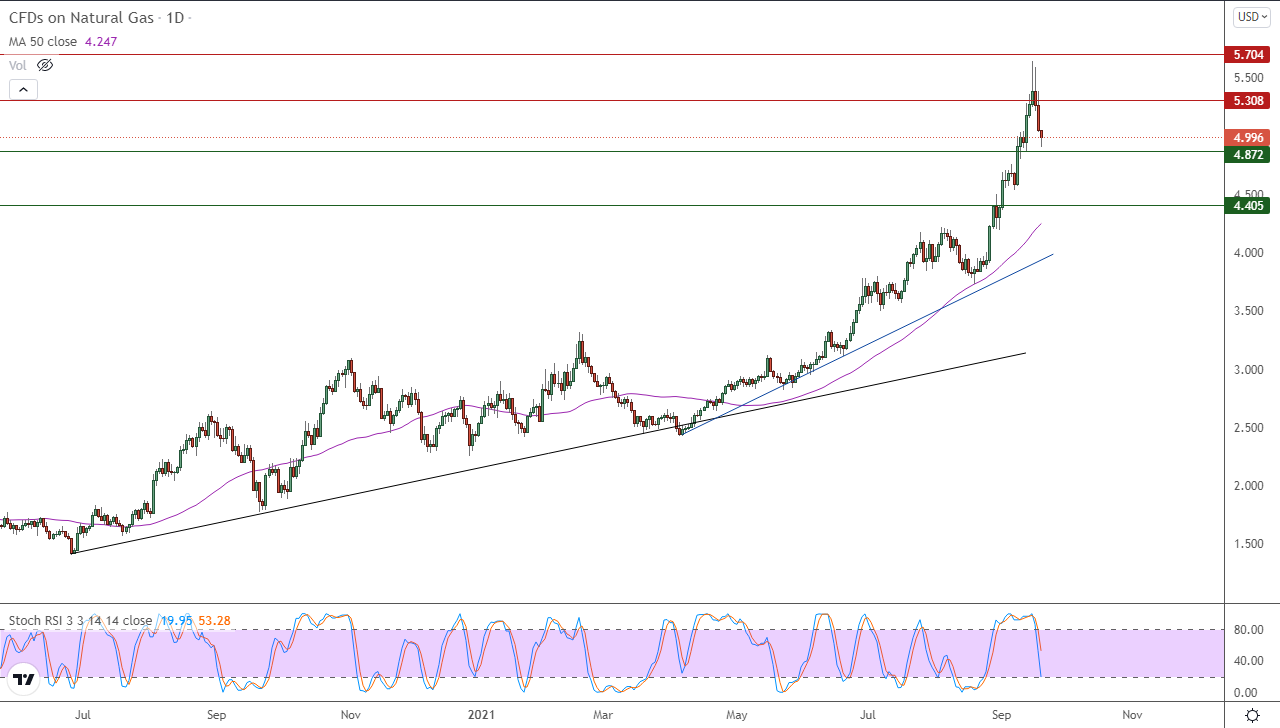The height and width of the screenshot is (728, 1280).
Task: Click the Stoch RSI value "53.28"
Action: [x=214, y=620]
